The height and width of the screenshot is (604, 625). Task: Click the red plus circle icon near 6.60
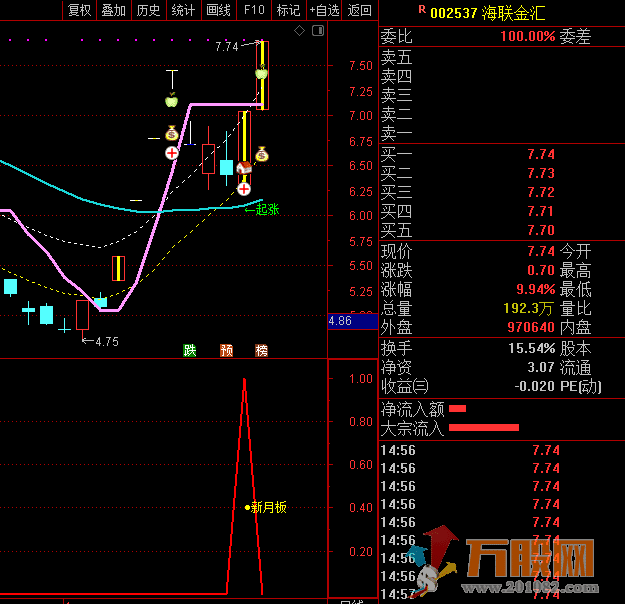point(172,153)
